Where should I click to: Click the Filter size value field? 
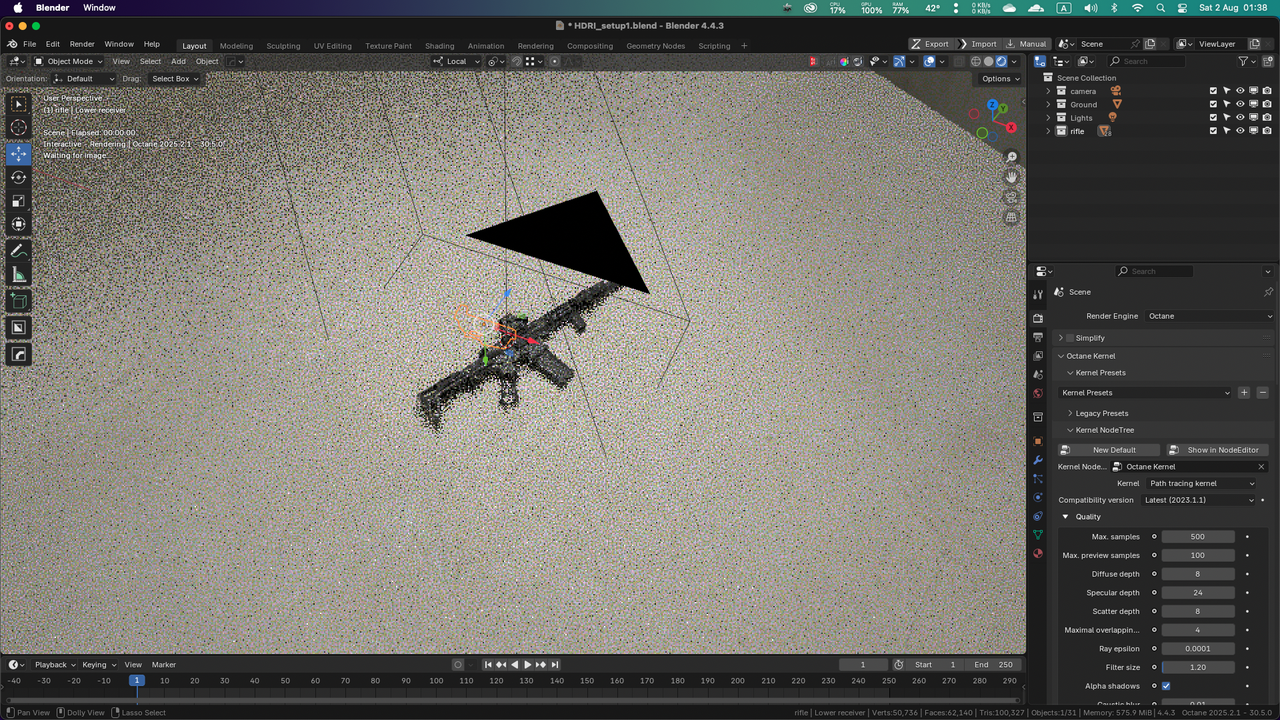pyautogui.click(x=1197, y=667)
